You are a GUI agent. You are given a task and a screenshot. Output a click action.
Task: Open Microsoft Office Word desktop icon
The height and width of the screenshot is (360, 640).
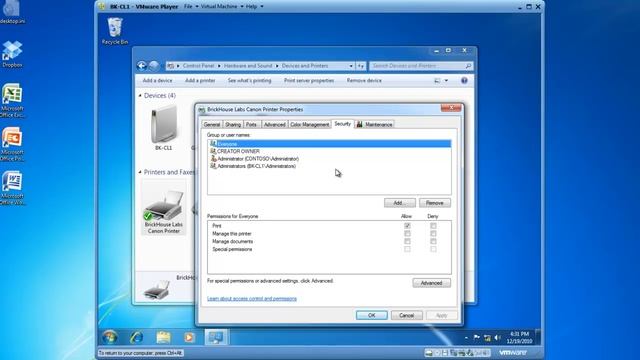coord(12,188)
